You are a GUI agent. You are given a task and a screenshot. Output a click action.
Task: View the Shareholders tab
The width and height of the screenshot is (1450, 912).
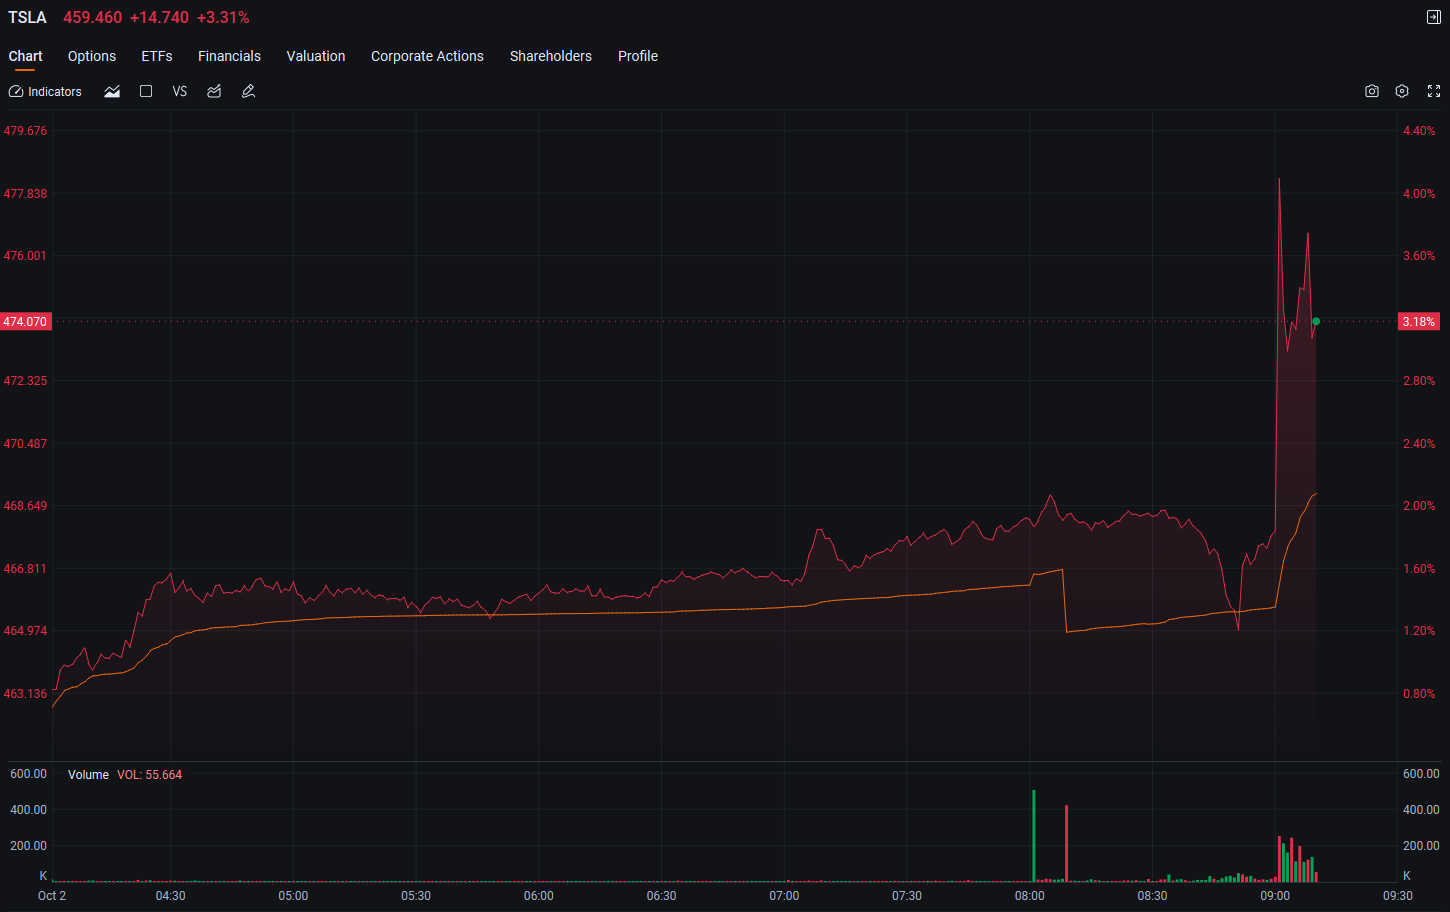coord(551,56)
